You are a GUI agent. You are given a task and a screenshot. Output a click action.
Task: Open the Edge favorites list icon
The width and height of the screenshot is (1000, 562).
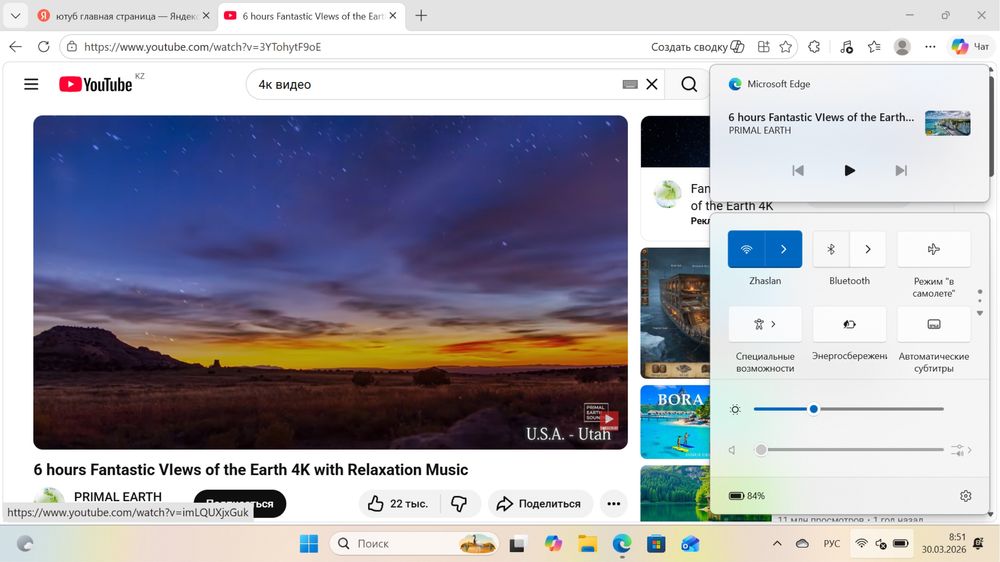[x=874, y=47]
